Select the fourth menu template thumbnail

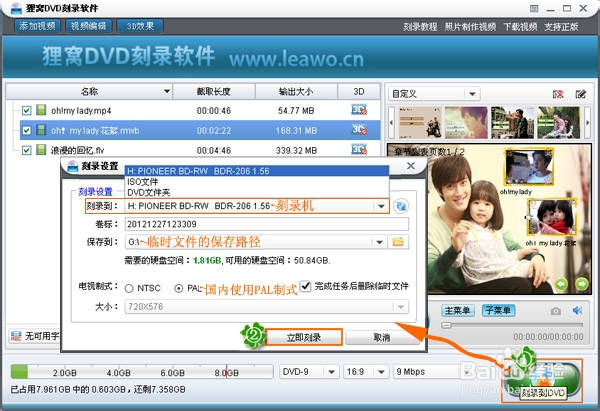[559, 122]
